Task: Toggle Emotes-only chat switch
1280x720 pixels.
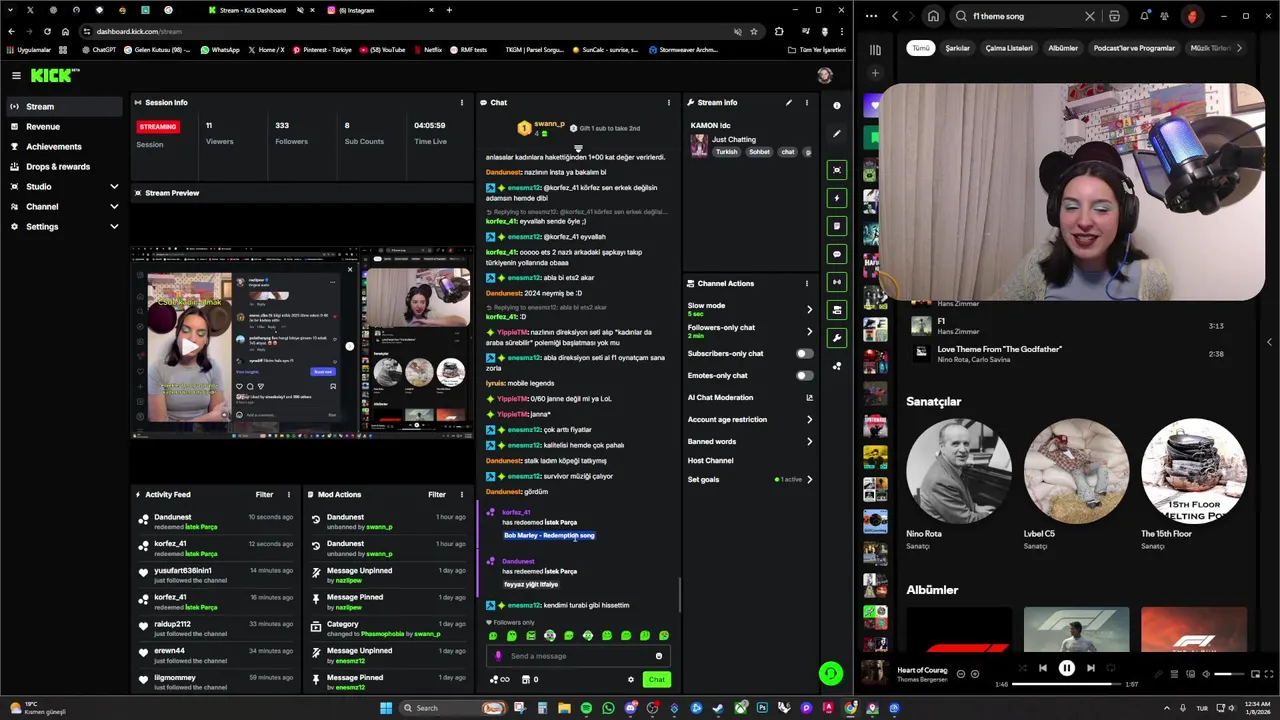Action: [x=804, y=375]
